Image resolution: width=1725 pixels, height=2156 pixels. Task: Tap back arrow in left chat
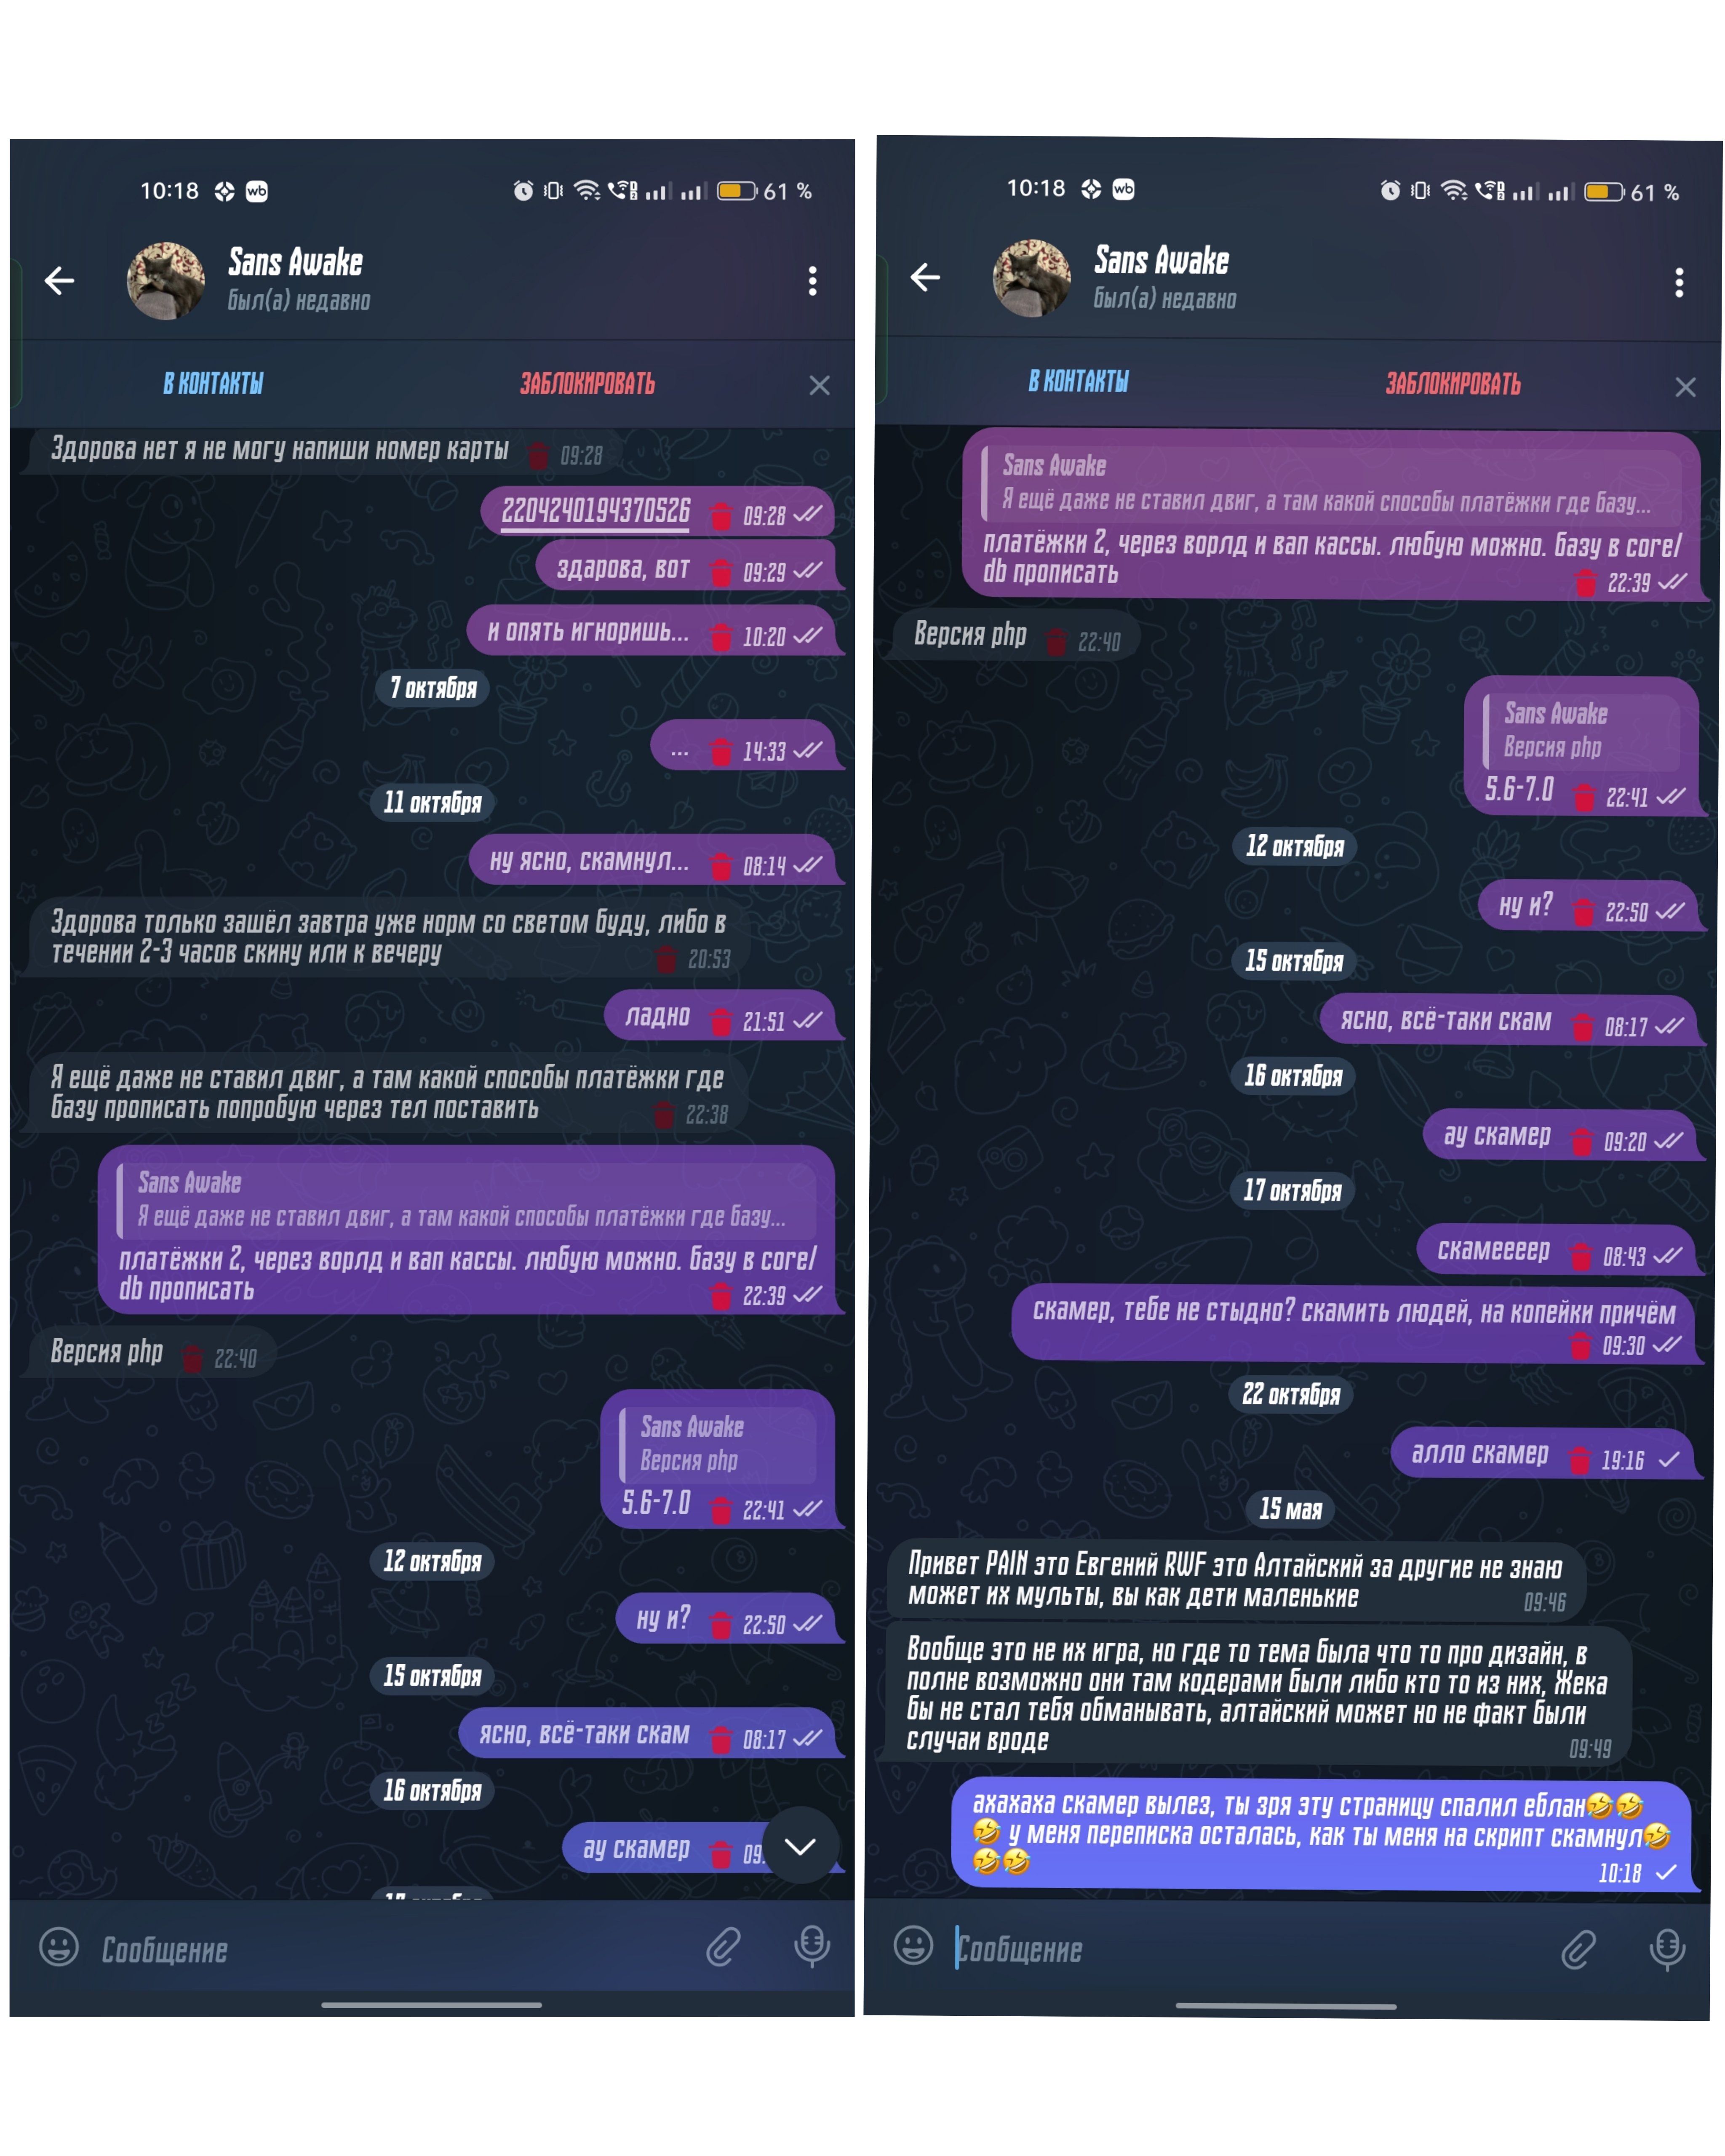(x=60, y=281)
